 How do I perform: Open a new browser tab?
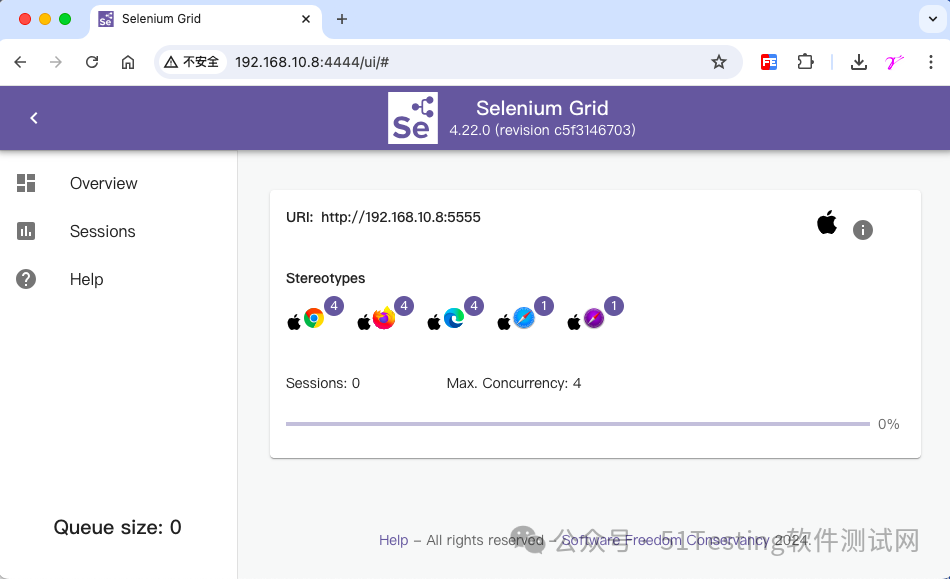coord(342,19)
